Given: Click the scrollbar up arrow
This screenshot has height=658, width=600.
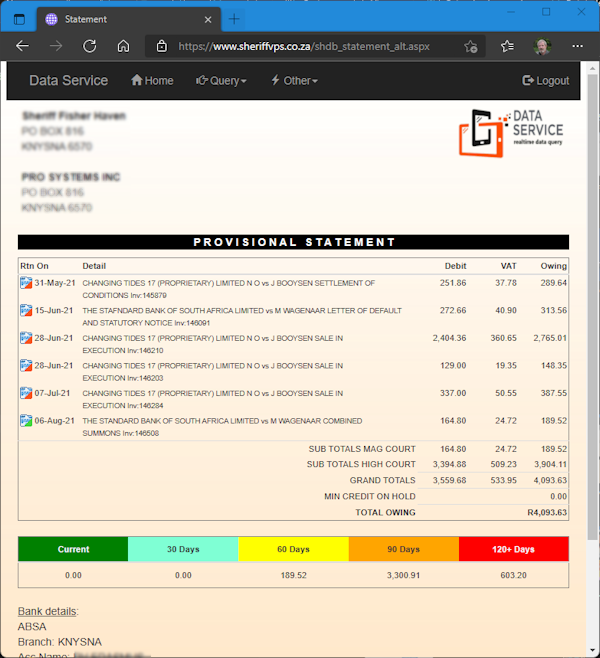Looking at the screenshot, I should (x=592, y=68).
